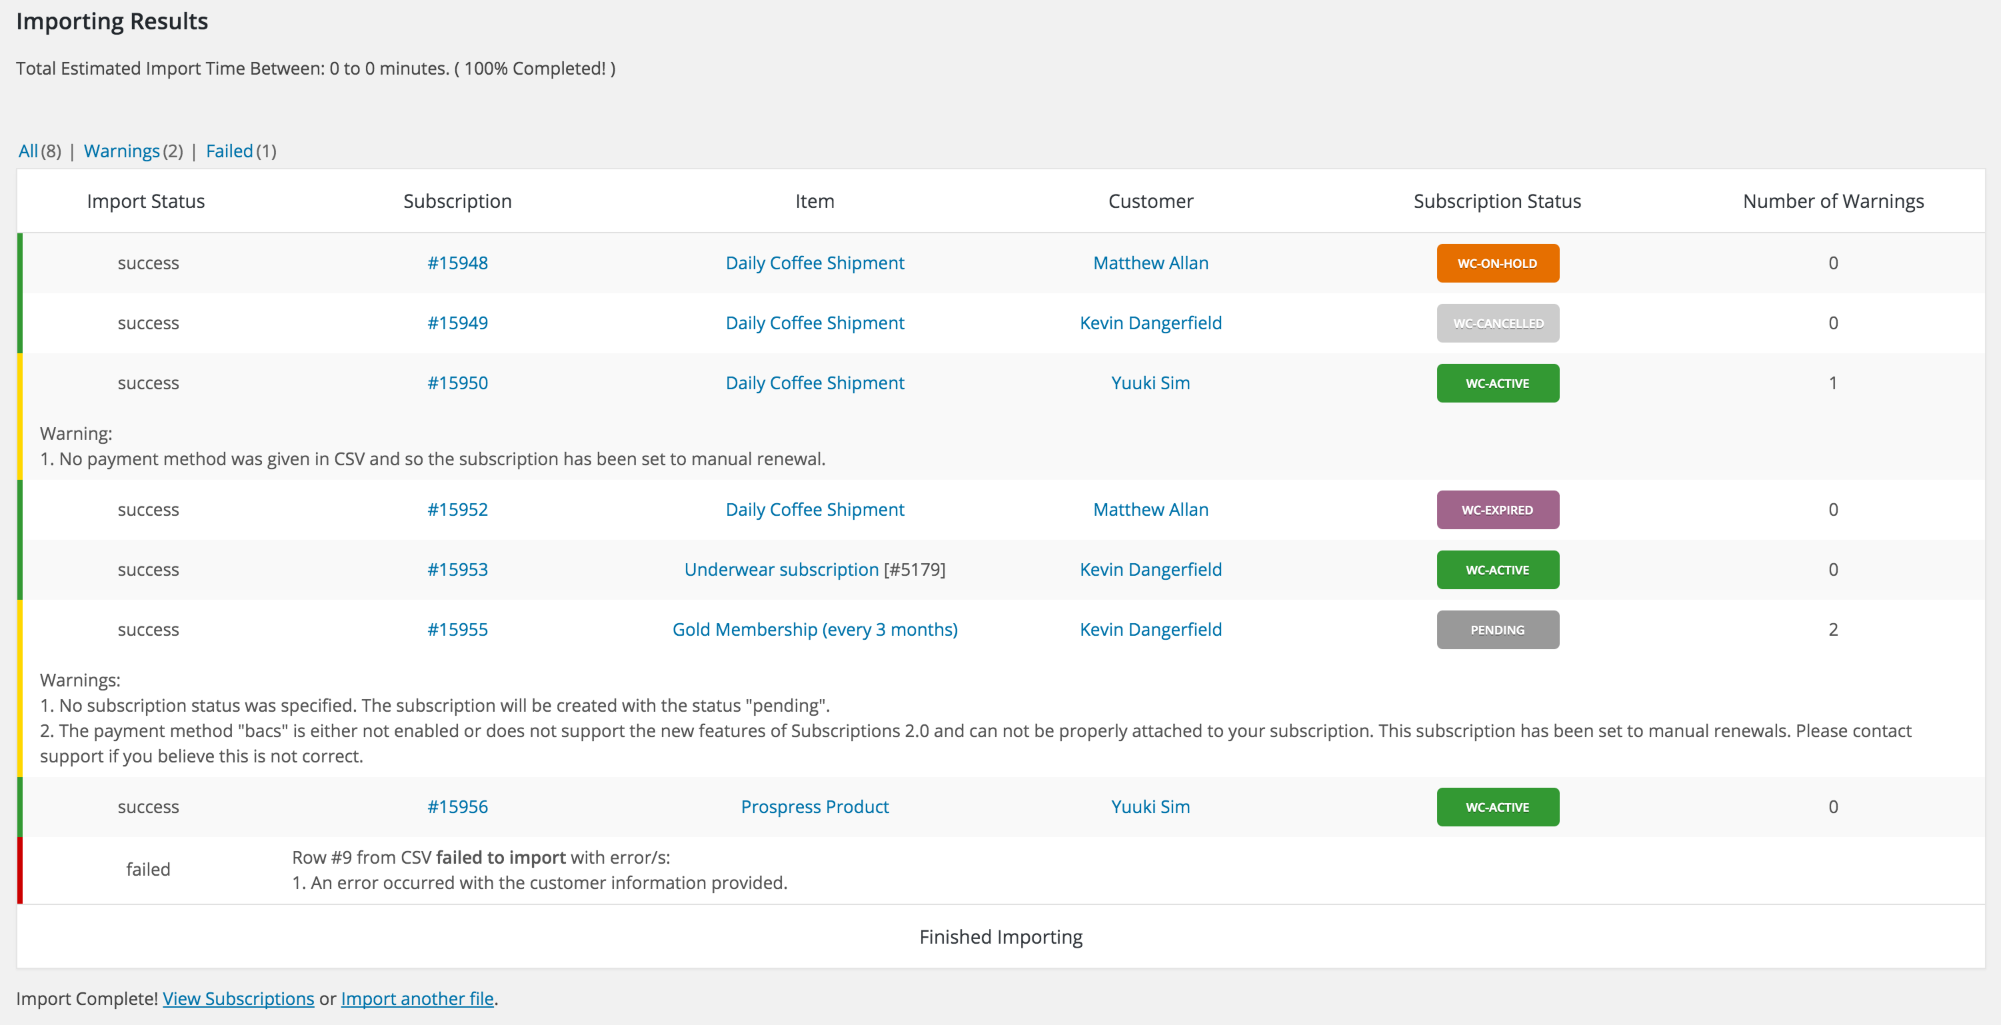The image size is (2001, 1025).
Task: Click the purple WC-EXPIRED status badge
Action: click(1497, 510)
